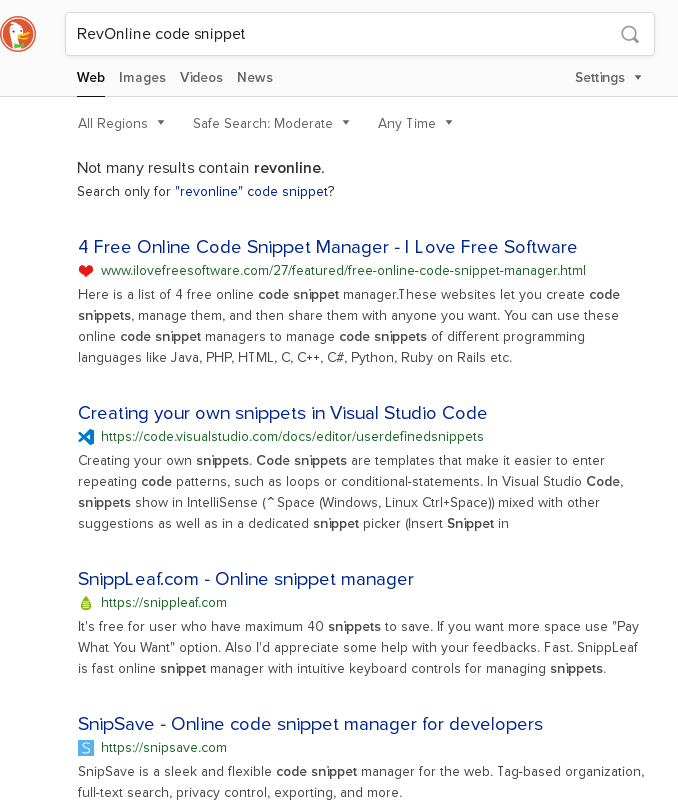Click the red heart favicon for ilovefreesoftware

[86, 271]
